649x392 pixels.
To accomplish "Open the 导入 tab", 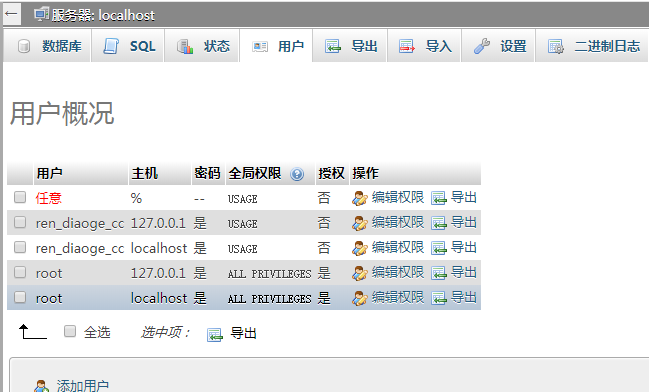I will click(x=424, y=46).
